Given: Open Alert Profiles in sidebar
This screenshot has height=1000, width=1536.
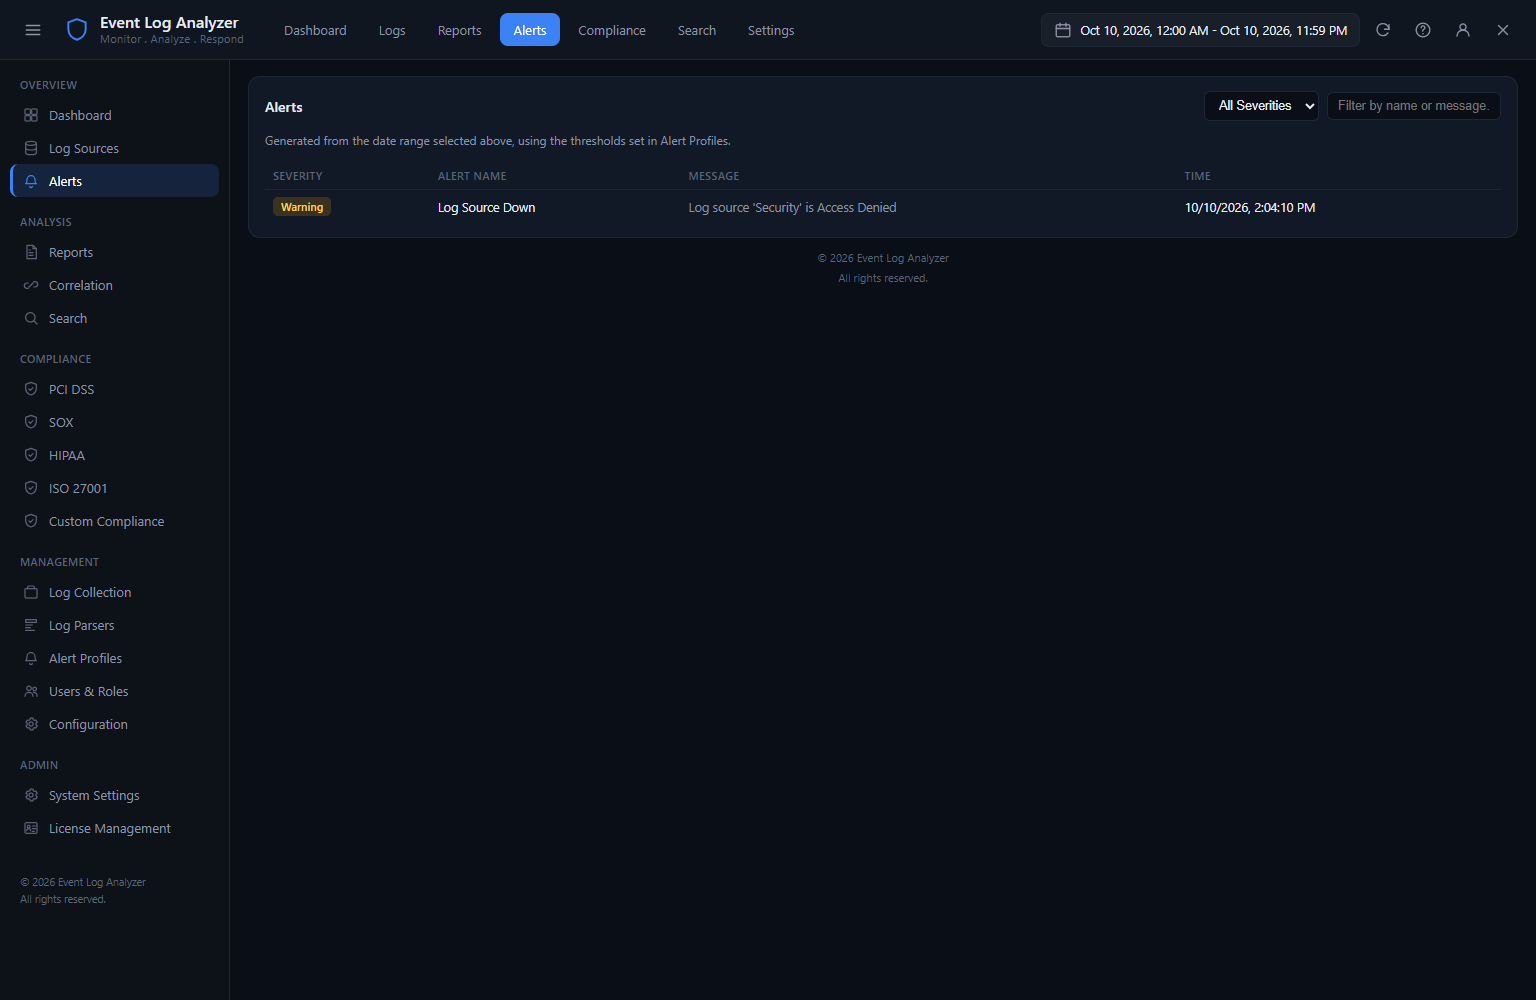Looking at the screenshot, I should tap(114, 658).
